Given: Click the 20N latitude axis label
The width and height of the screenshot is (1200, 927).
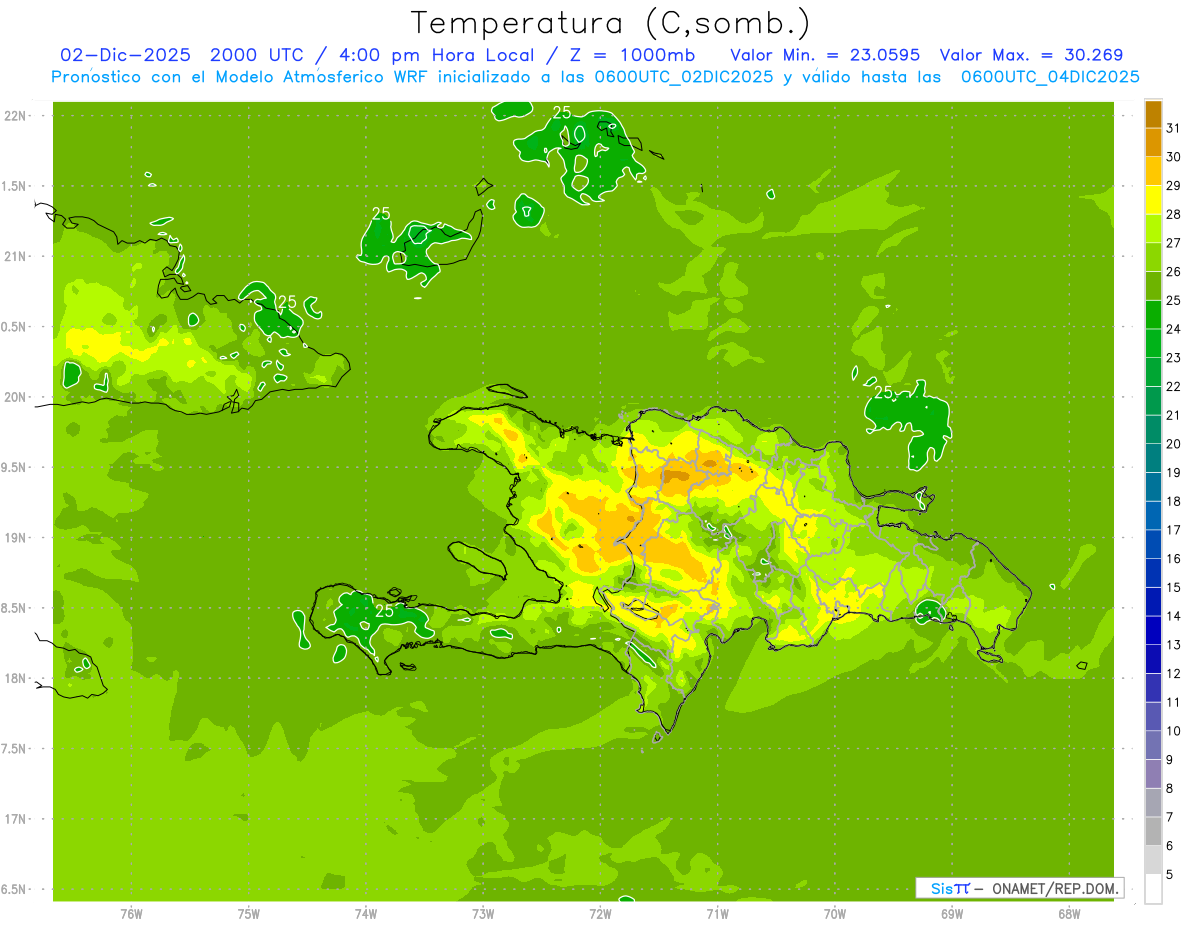Looking at the screenshot, I should coord(16,397).
